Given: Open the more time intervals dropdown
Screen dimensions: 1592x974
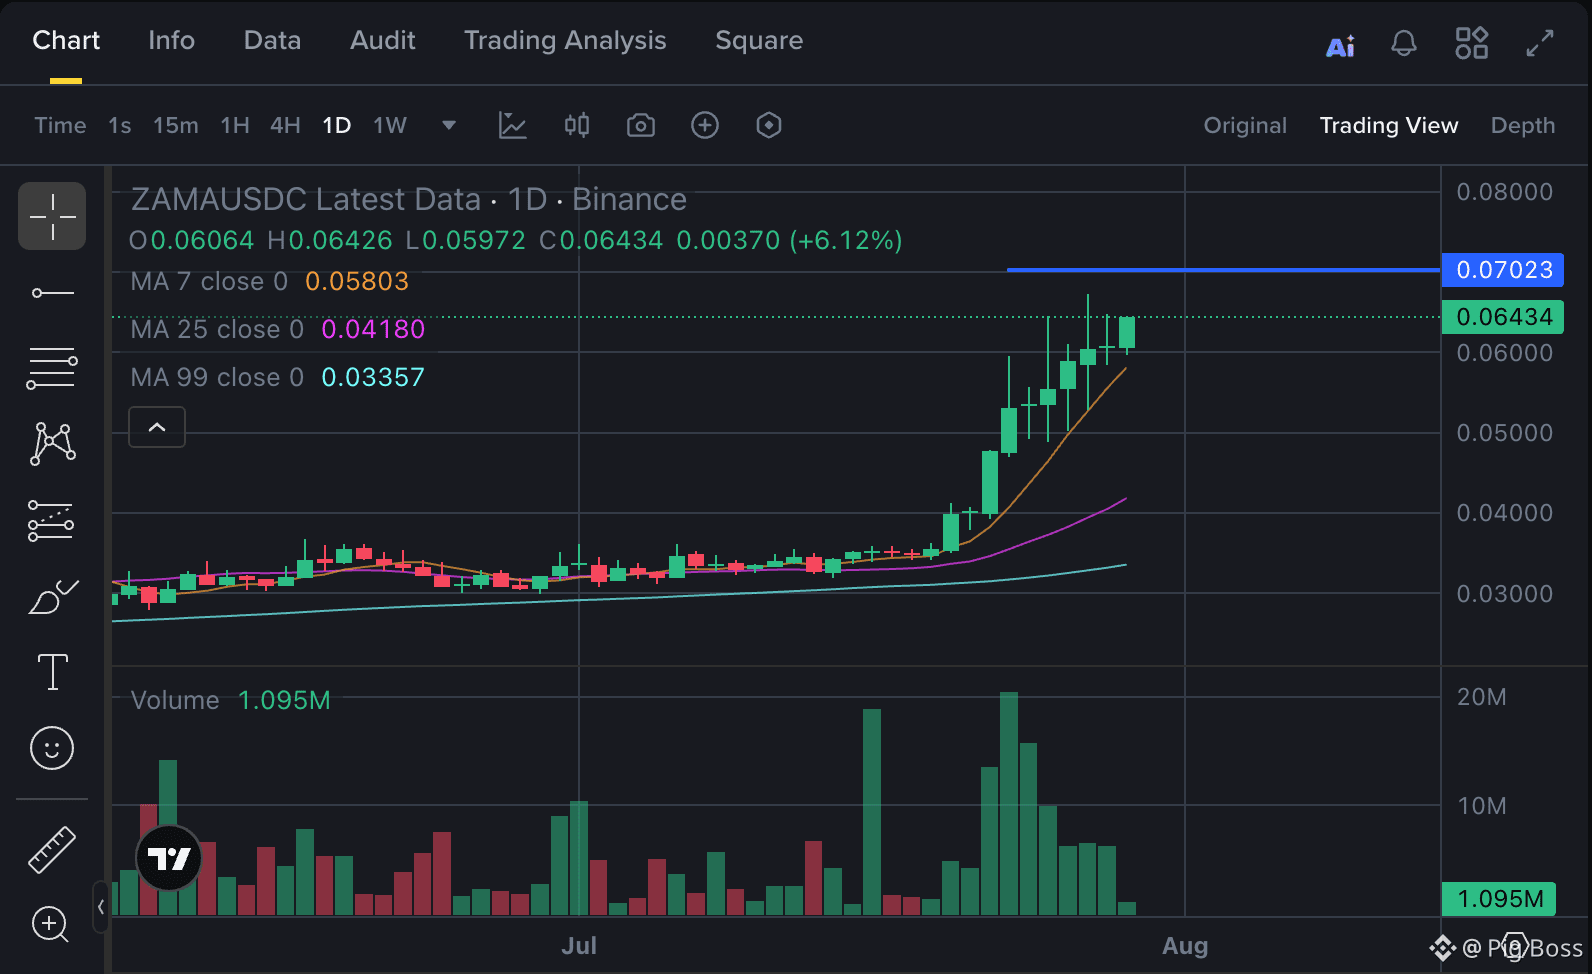Looking at the screenshot, I should (449, 125).
